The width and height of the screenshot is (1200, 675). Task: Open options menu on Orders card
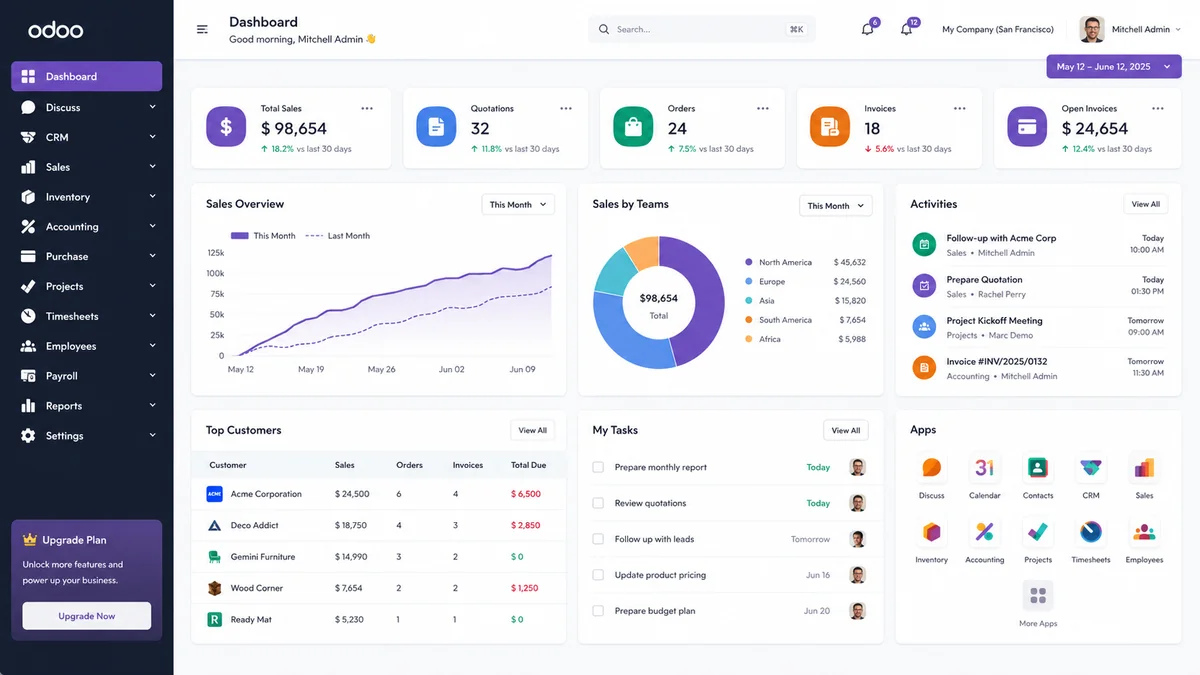click(763, 108)
